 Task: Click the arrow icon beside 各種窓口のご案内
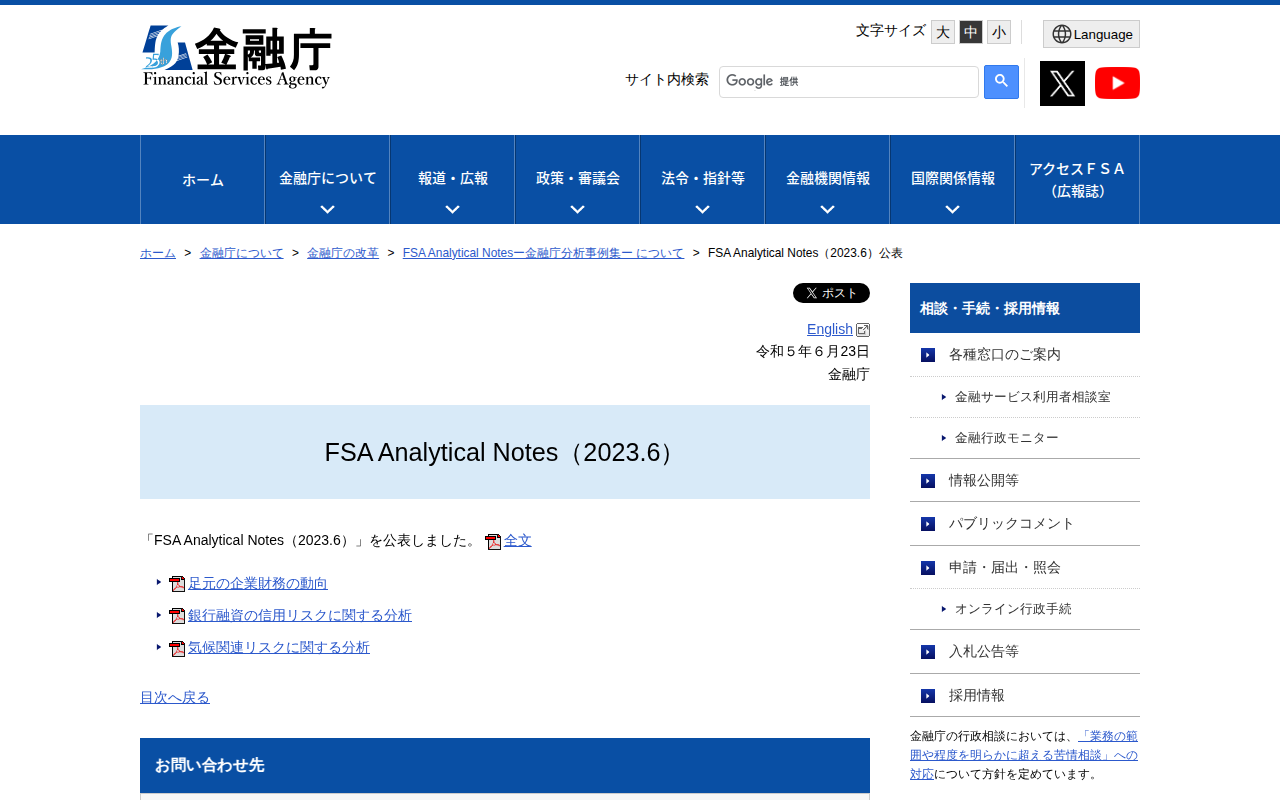point(928,355)
